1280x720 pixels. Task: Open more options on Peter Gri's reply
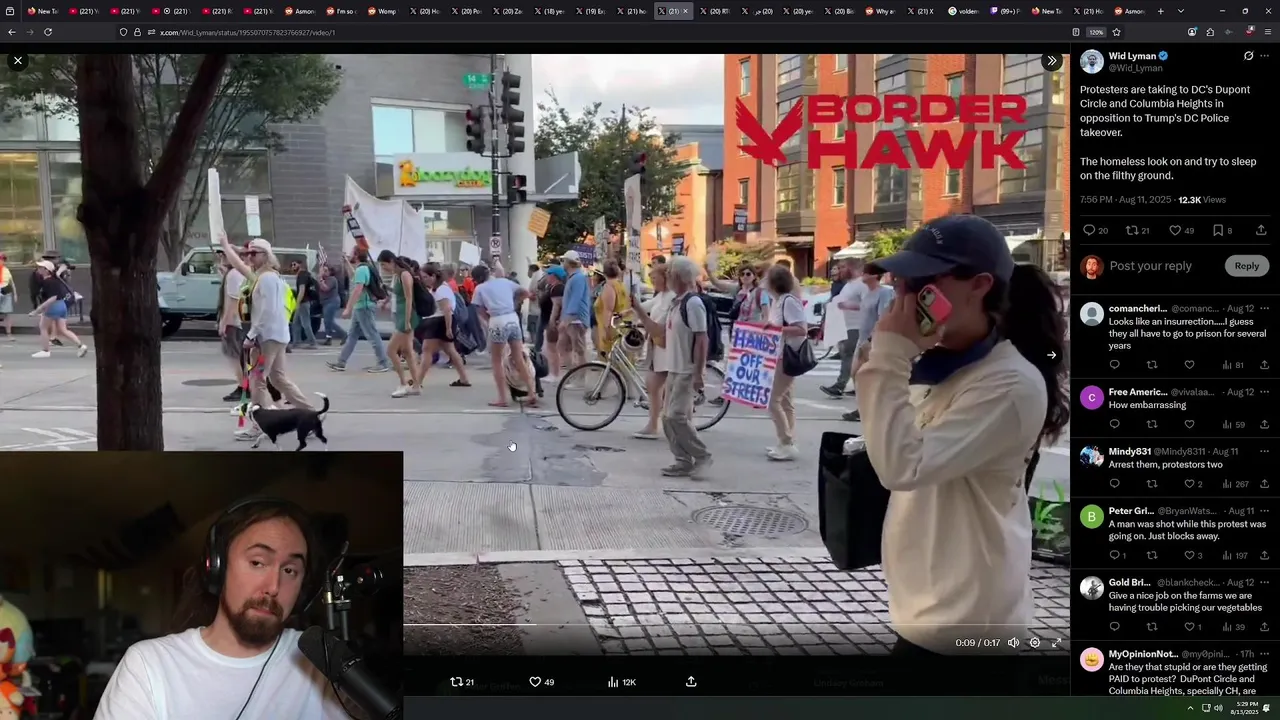(x=1265, y=511)
